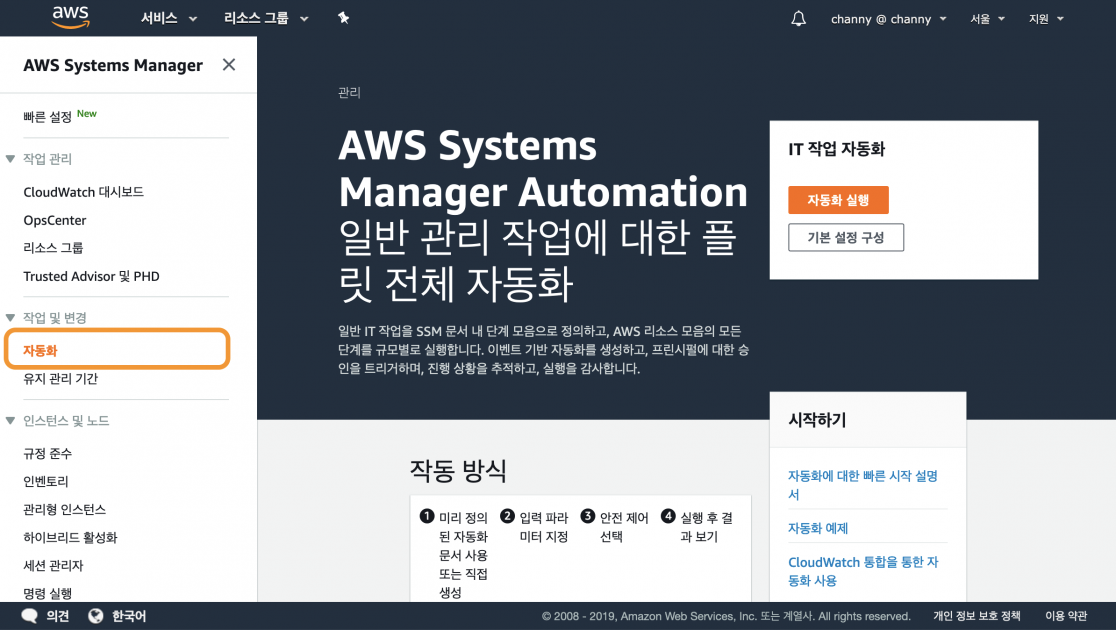Click the 기본 설정 구성 button
This screenshot has height=630, width=1116.
846,237
